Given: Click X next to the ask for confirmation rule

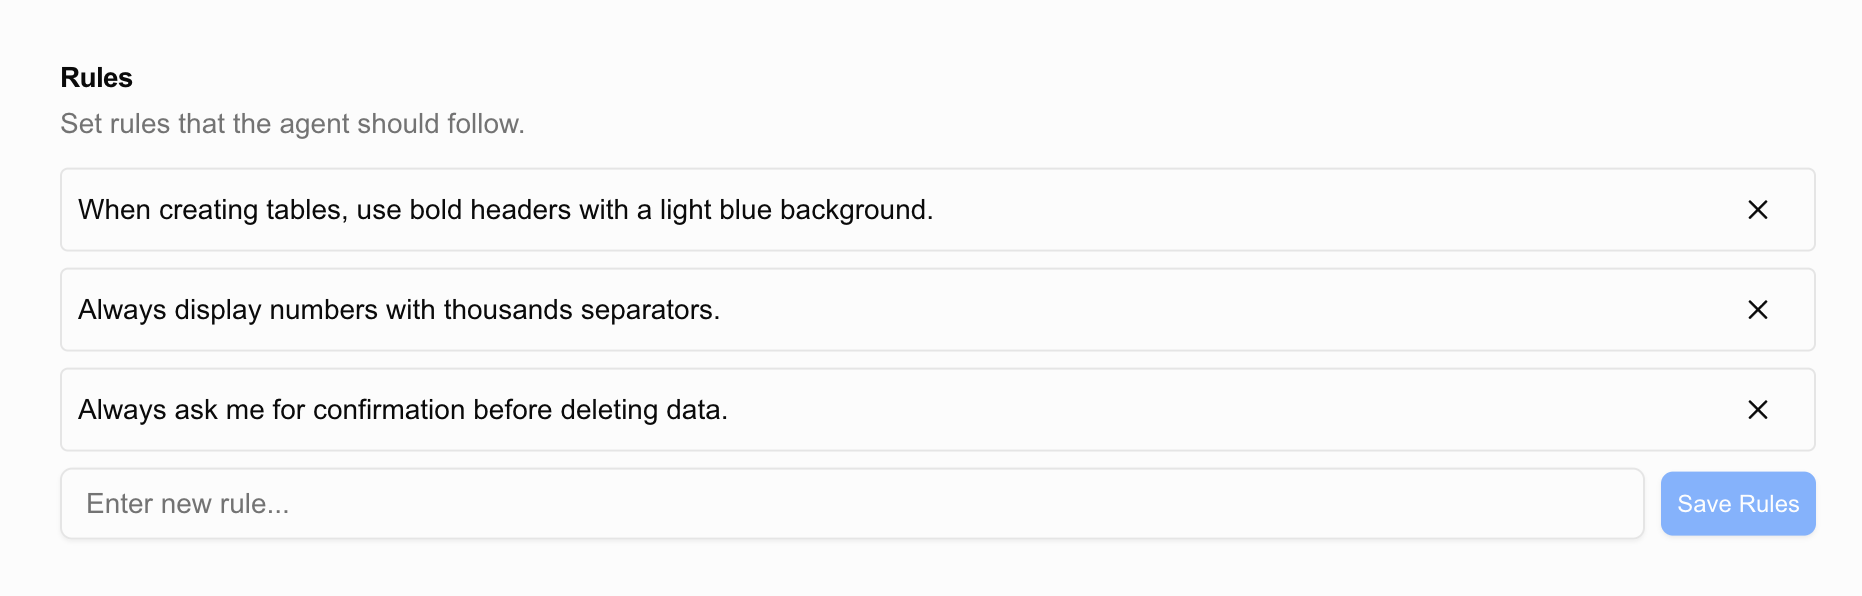Looking at the screenshot, I should [1757, 409].
